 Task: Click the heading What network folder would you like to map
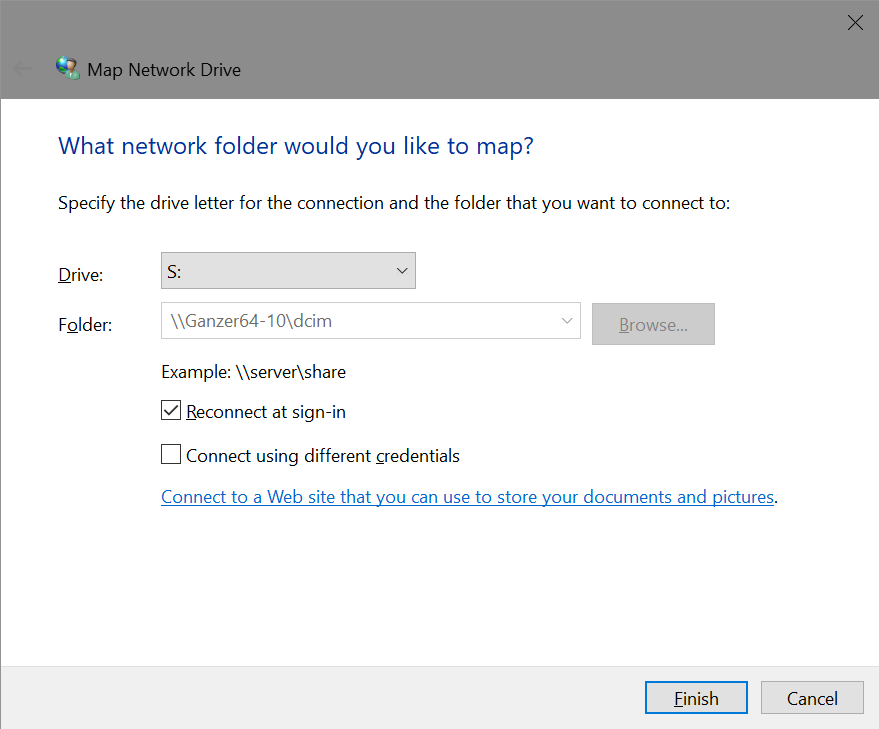point(296,146)
